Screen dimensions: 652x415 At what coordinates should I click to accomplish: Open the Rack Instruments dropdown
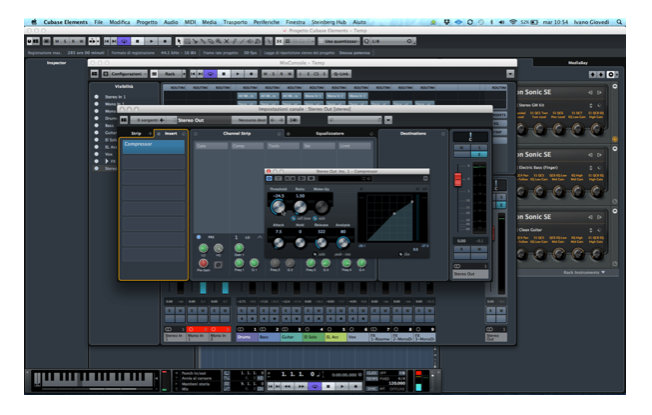tap(584, 272)
